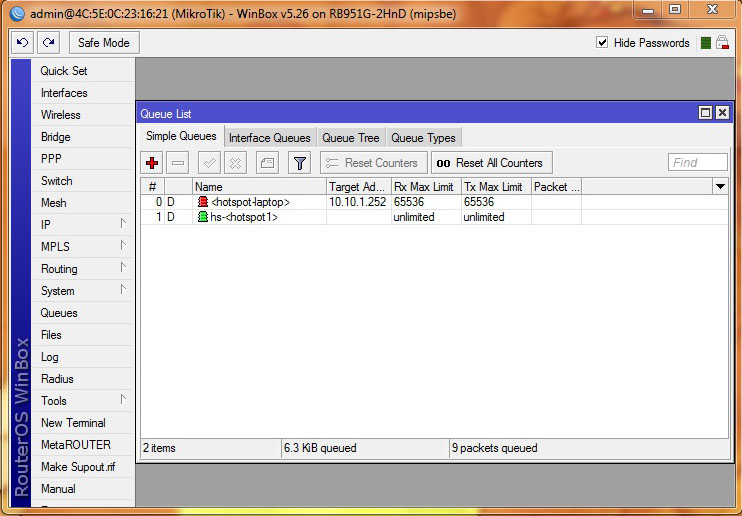This screenshot has width=742, height=516.
Task: Open the Queue Types tab
Action: [x=424, y=138]
